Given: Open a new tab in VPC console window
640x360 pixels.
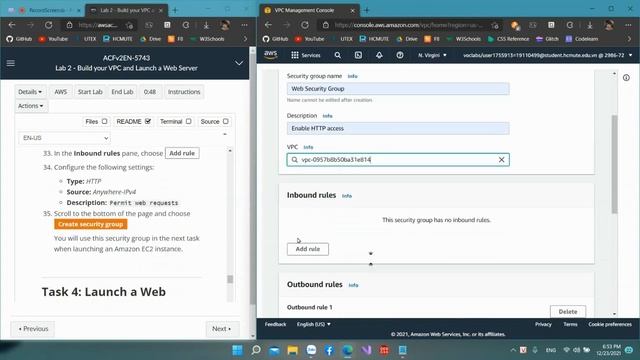Looking at the screenshot, I should [367, 10].
